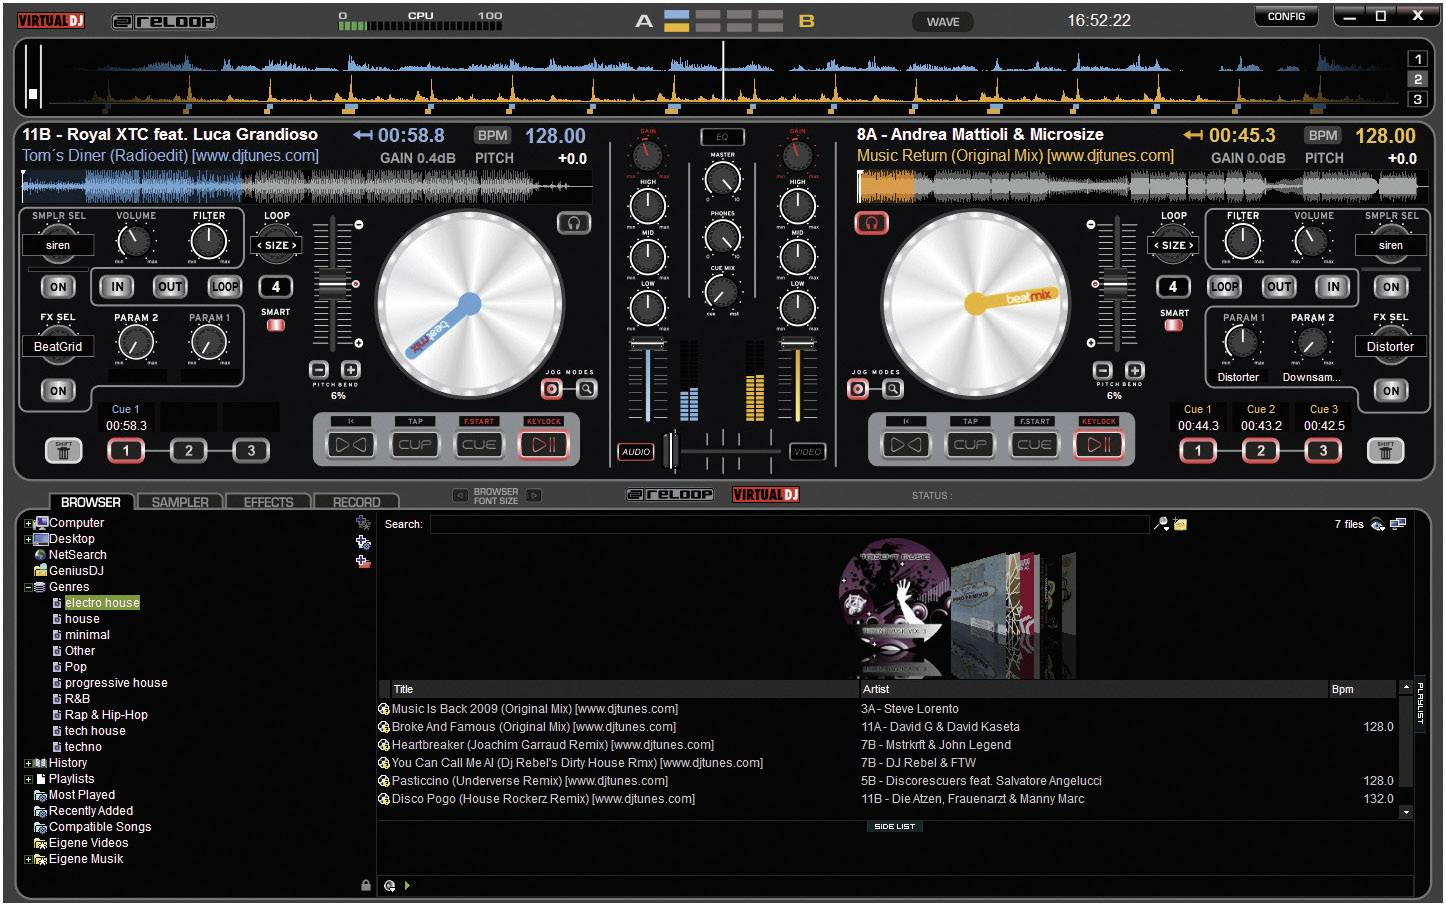Click right deck trash cue delete icon
Viewport: 1446px width, 906px height.
tap(1385, 451)
